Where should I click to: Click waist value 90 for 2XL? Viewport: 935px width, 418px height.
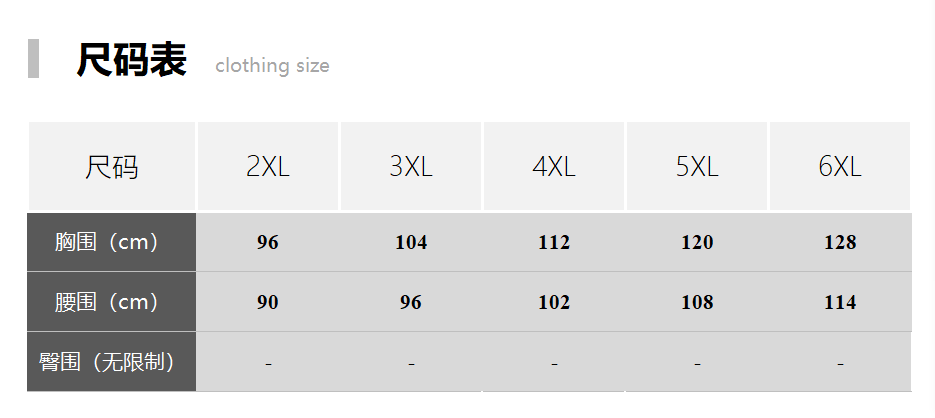(x=268, y=303)
